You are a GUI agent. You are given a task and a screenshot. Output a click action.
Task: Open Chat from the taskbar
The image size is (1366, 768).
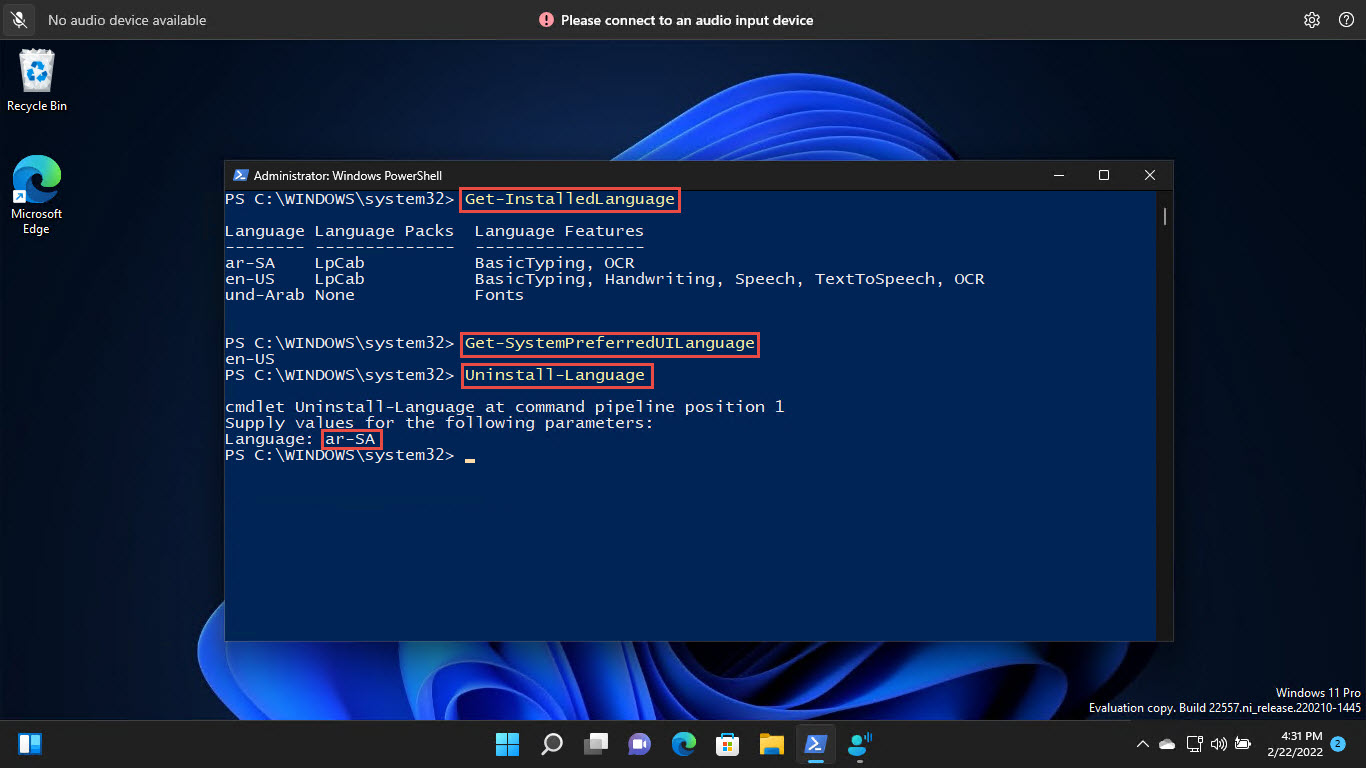pyautogui.click(x=639, y=743)
